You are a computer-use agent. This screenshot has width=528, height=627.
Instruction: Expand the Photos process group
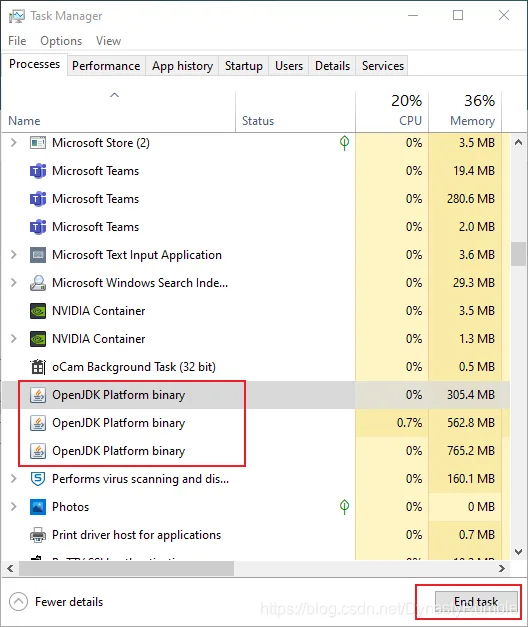(14, 507)
